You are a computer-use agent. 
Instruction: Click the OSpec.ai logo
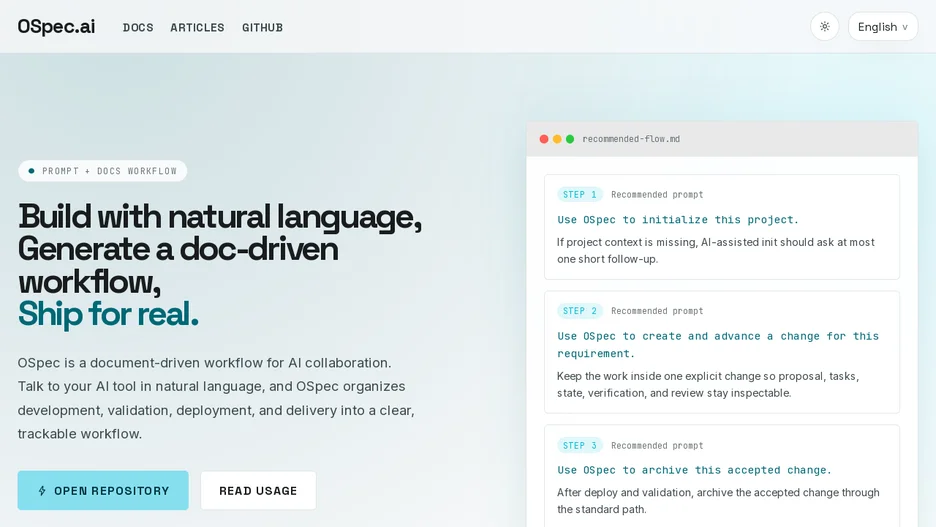56,26
